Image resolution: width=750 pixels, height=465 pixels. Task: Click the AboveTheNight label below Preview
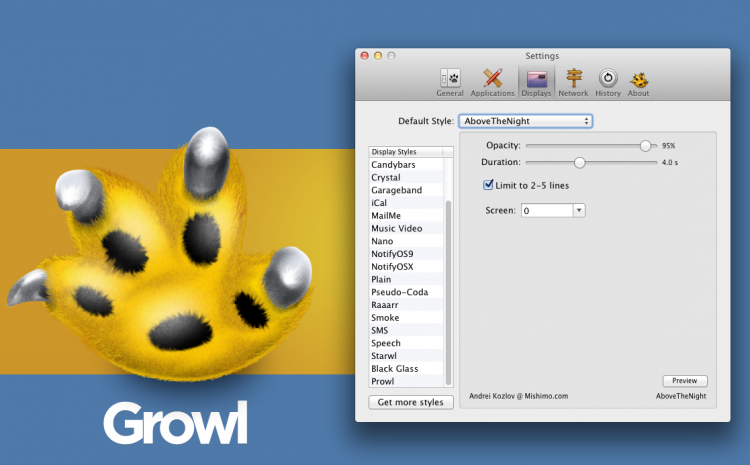681,396
